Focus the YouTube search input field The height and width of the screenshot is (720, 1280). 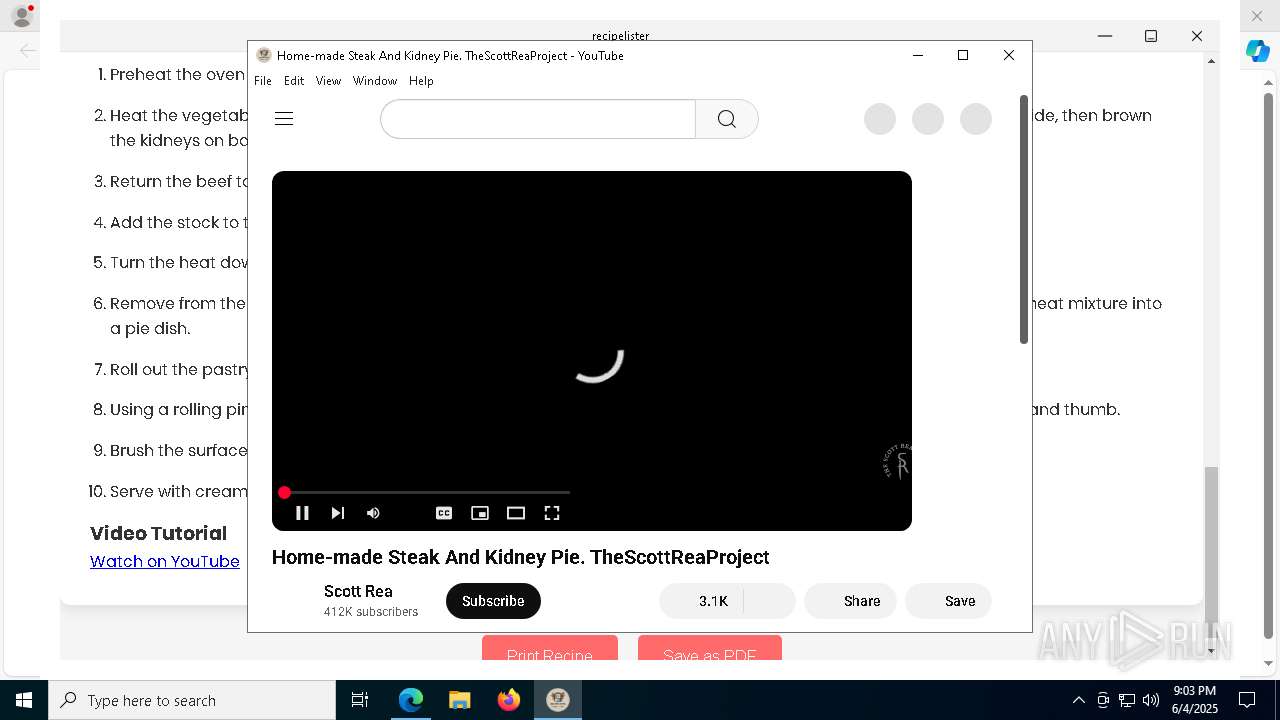click(x=538, y=119)
